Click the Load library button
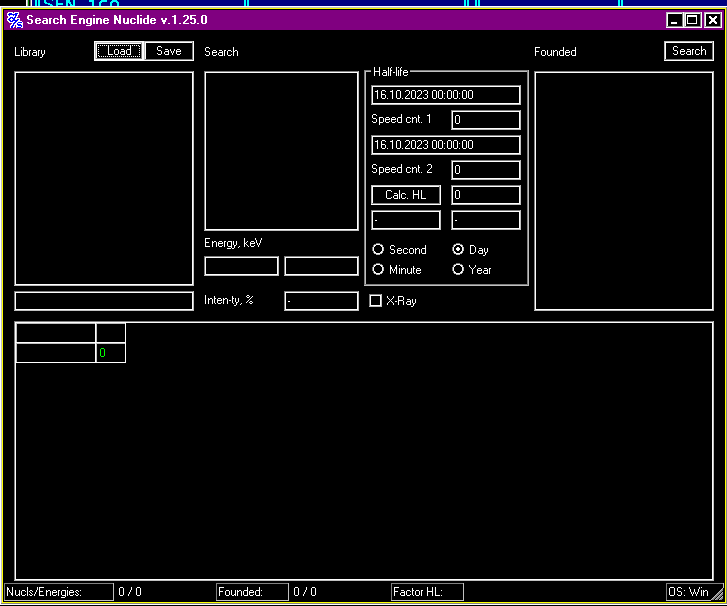The height and width of the screenshot is (606, 727). point(119,51)
